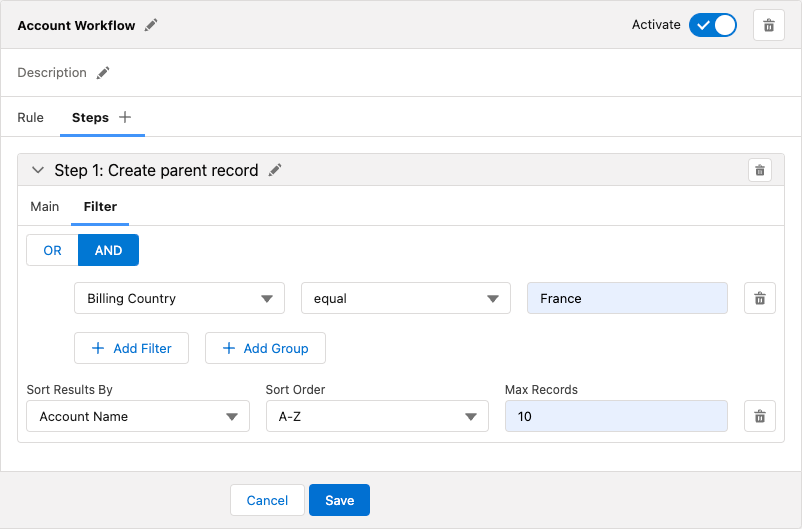Open the equal operator dropdown
This screenshot has width=802, height=529.
[406, 298]
